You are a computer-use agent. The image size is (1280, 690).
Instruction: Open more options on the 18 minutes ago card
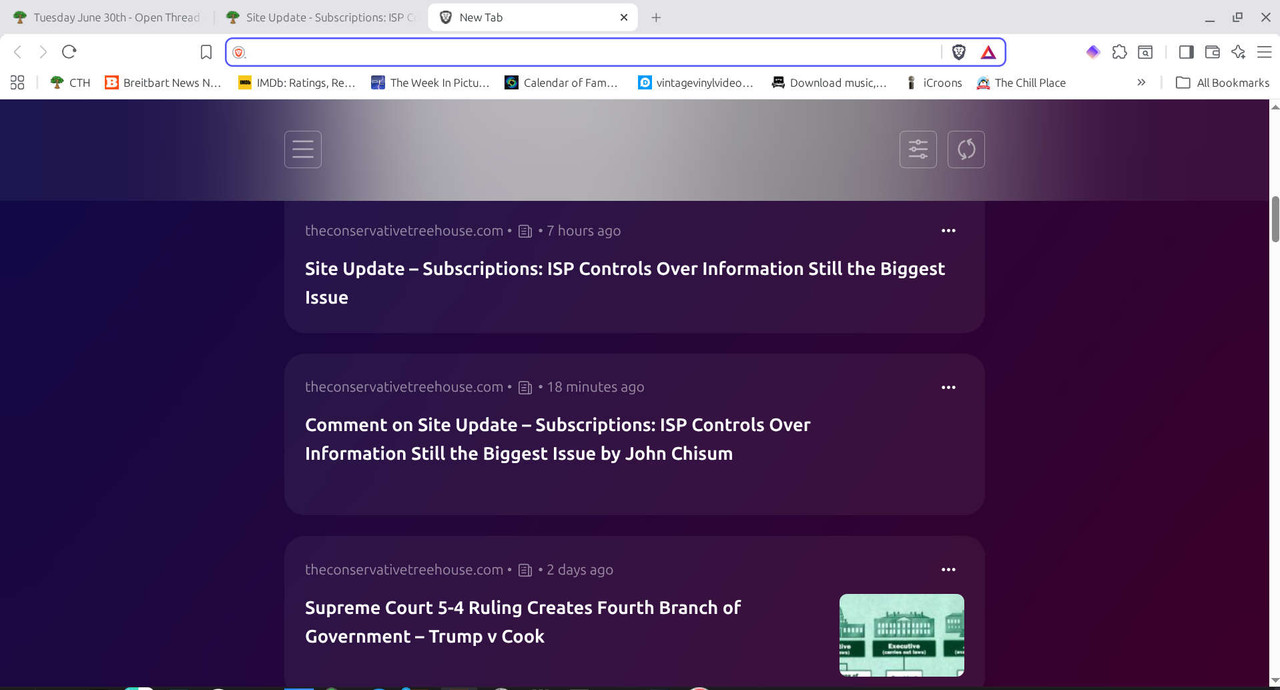click(x=948, y=387)
